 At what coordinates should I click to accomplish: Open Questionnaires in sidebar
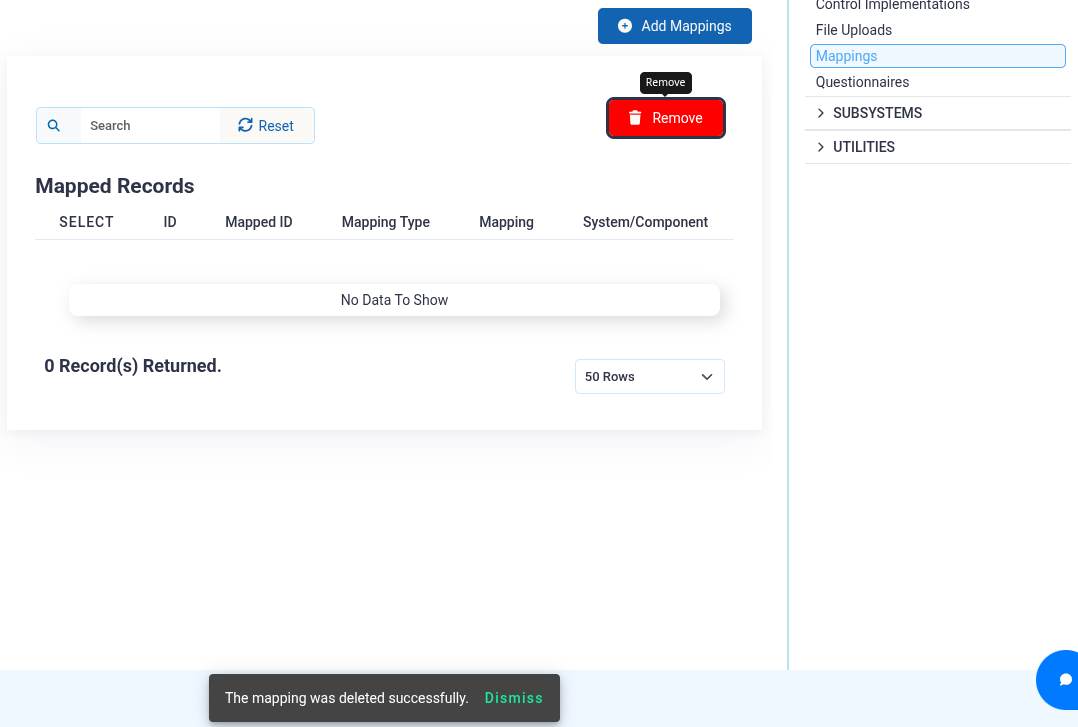[862, 83]
